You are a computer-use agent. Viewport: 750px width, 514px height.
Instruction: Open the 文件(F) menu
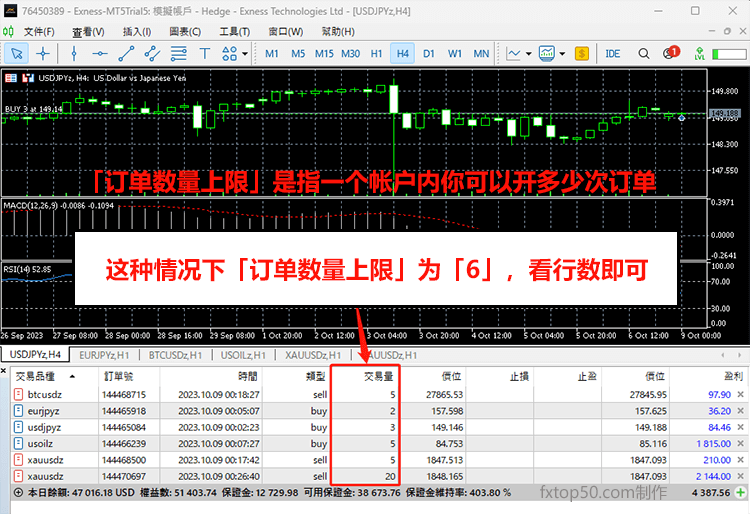(39, 32)
